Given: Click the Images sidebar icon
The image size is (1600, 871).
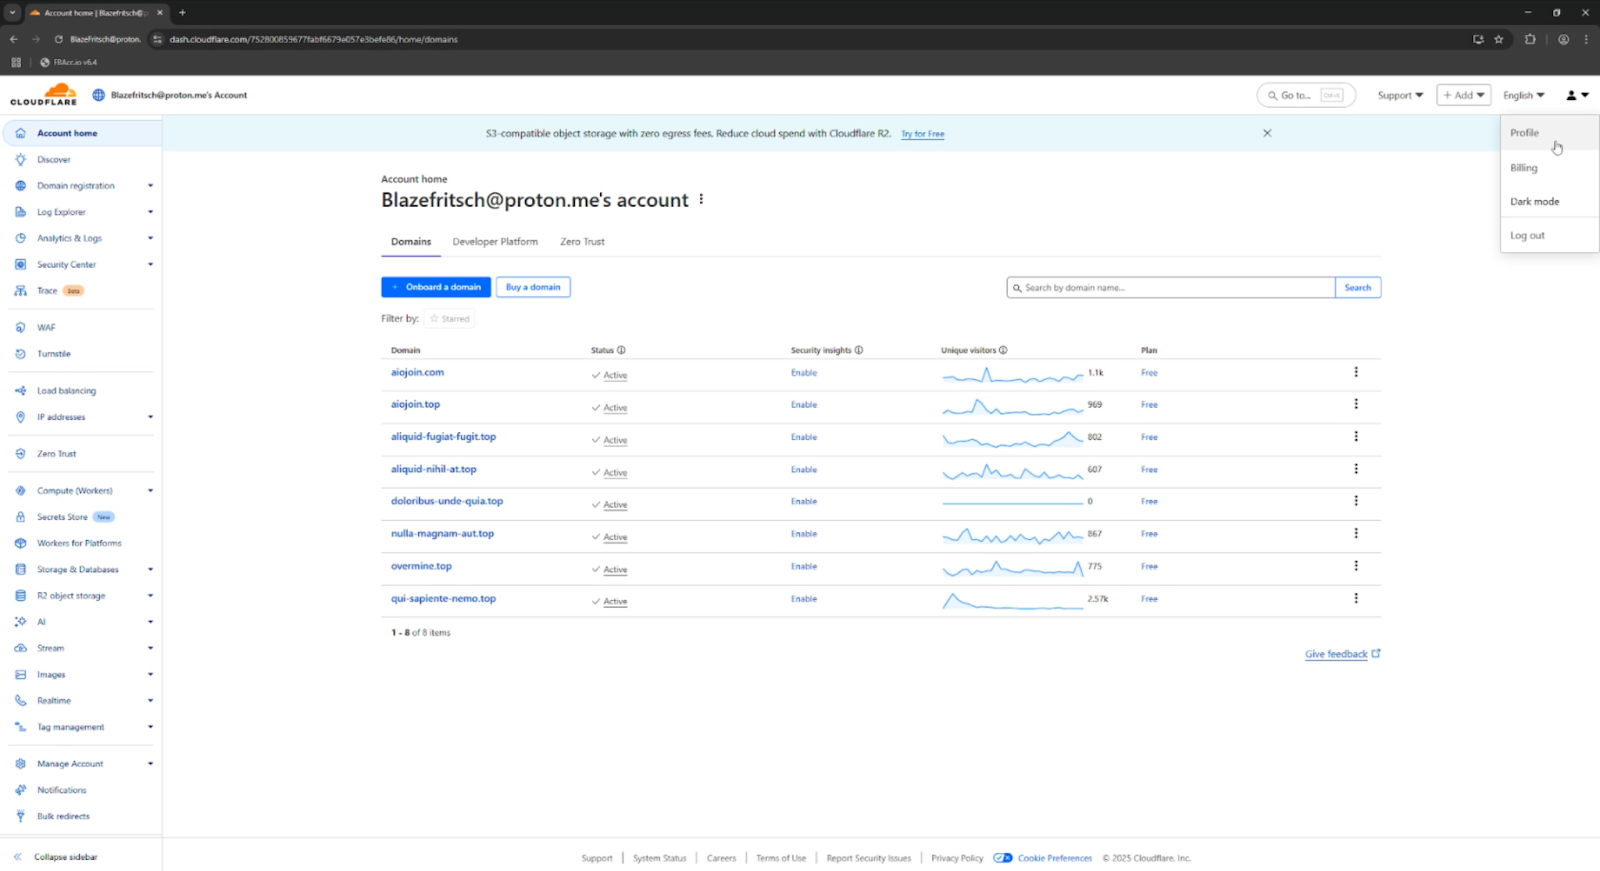Looking at the screenshot, I should [20, 675].
